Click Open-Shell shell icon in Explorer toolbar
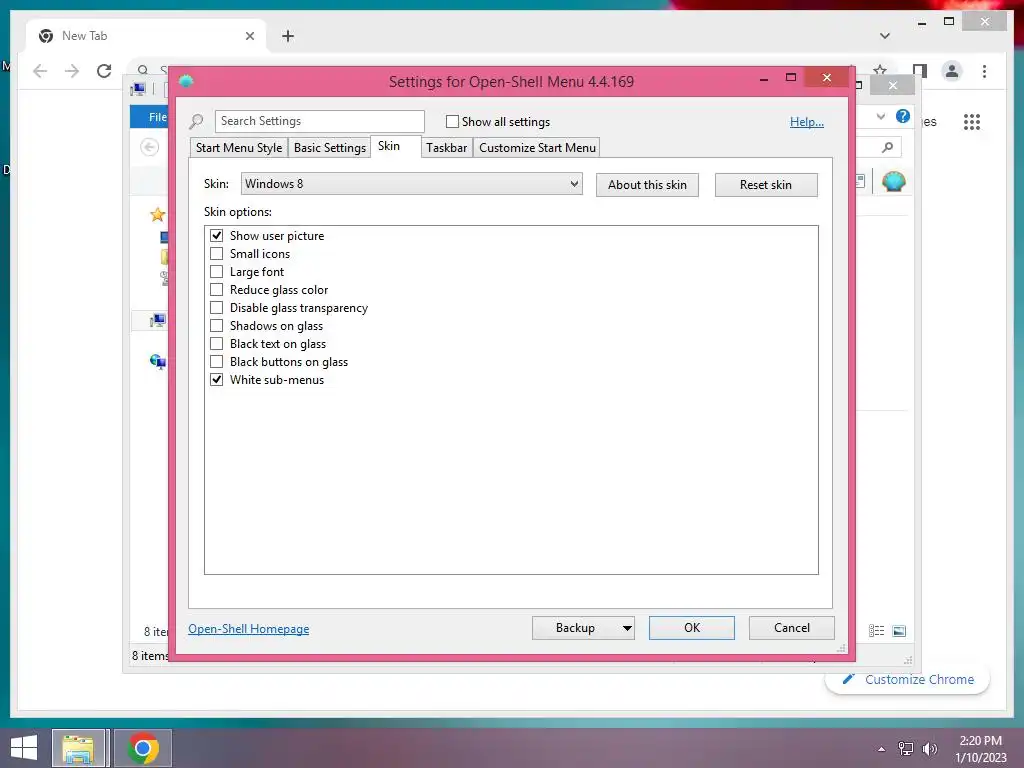Image resolution: width=1024 pixels, height=768 pixels. click(893, 181)
